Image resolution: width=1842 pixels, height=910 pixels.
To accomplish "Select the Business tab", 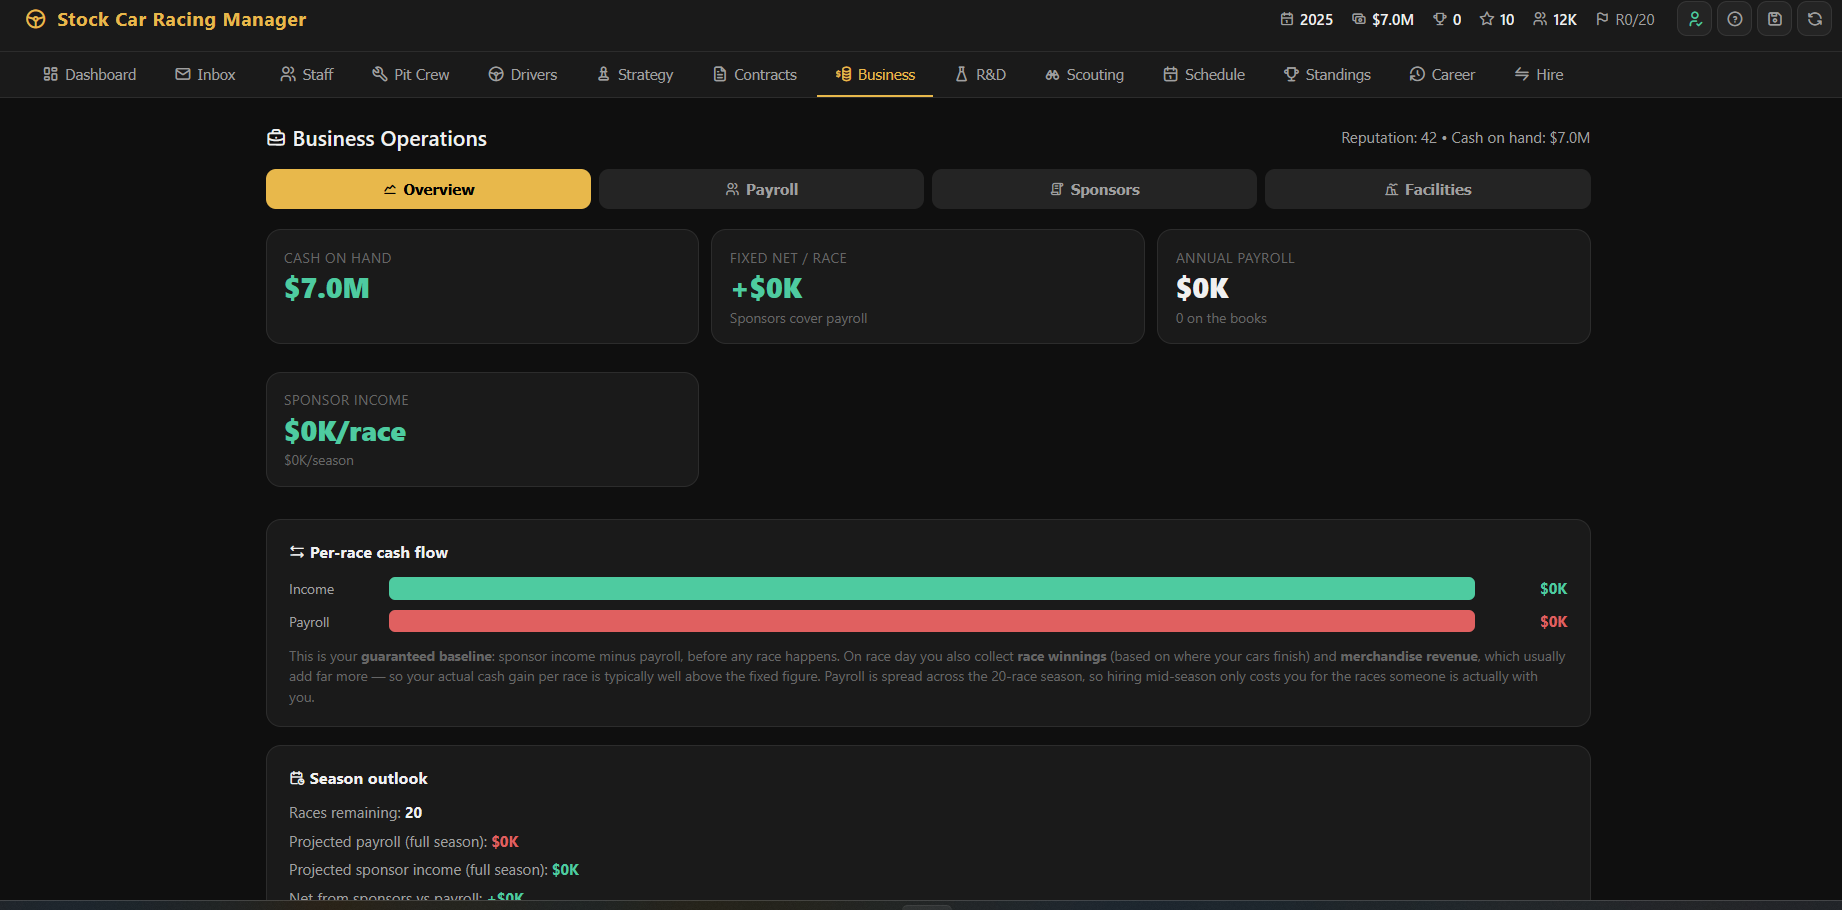I will click(875, 75).
